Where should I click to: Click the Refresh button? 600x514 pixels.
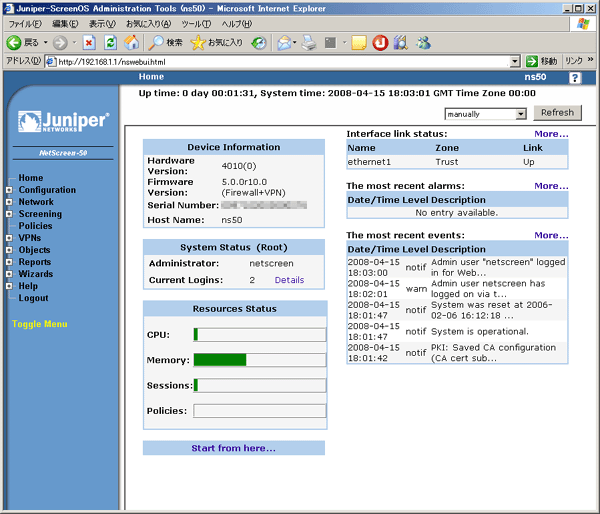coord(557,113)
